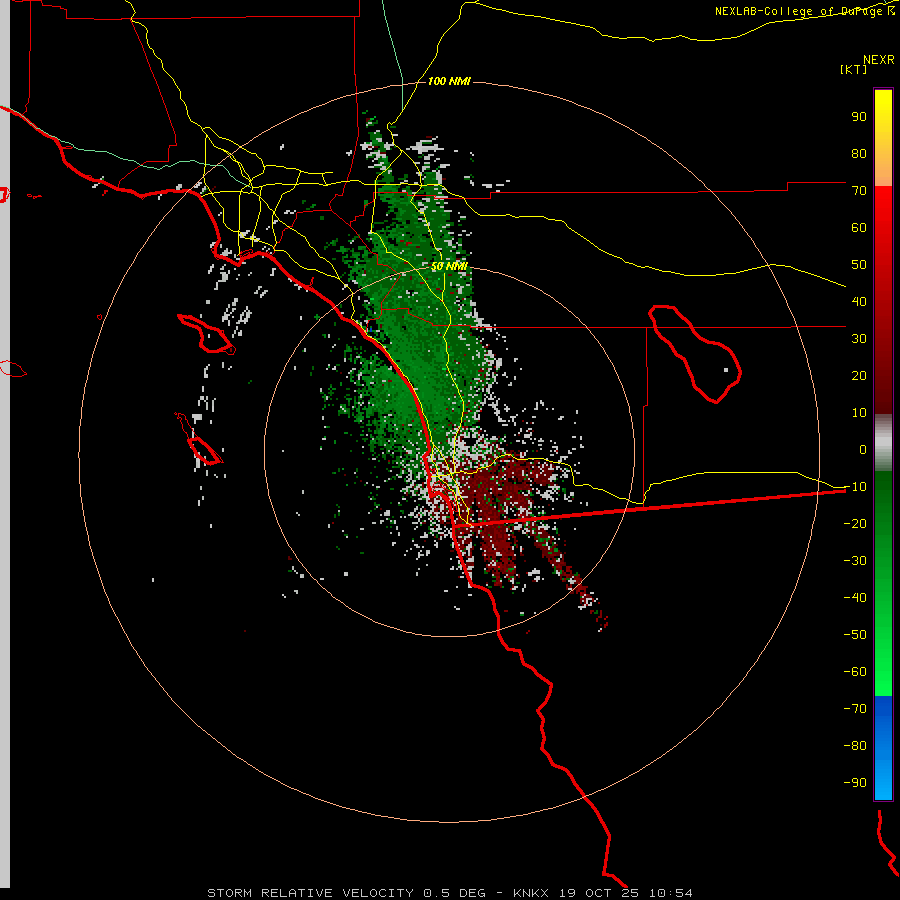
Task: Click the positive 80 knots scale label
Action: (859, 153)
